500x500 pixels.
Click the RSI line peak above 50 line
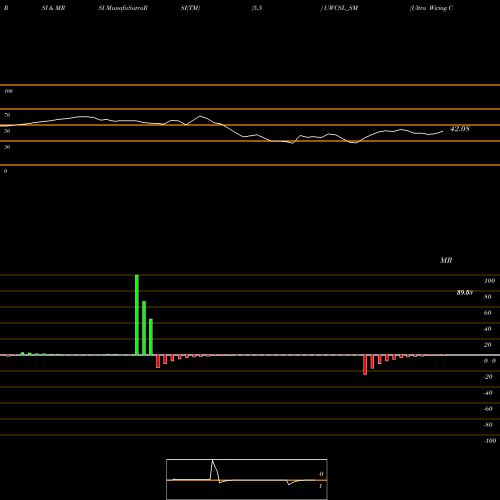pos(200,116)
